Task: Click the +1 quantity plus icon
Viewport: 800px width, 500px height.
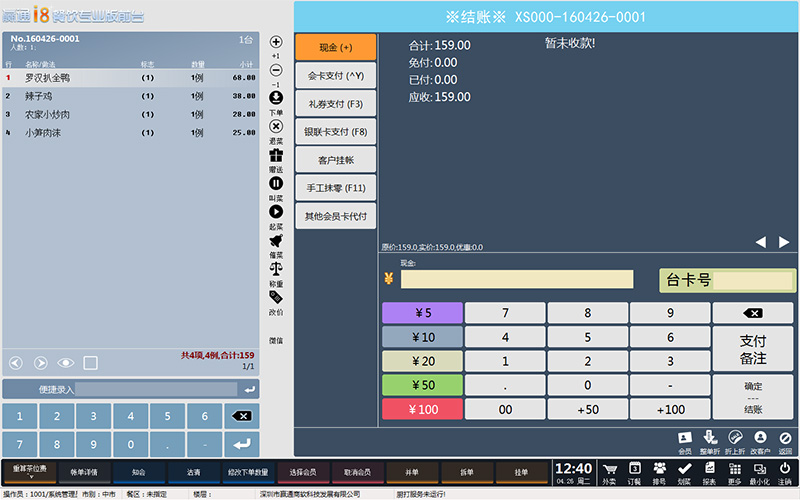Action: 276,43
